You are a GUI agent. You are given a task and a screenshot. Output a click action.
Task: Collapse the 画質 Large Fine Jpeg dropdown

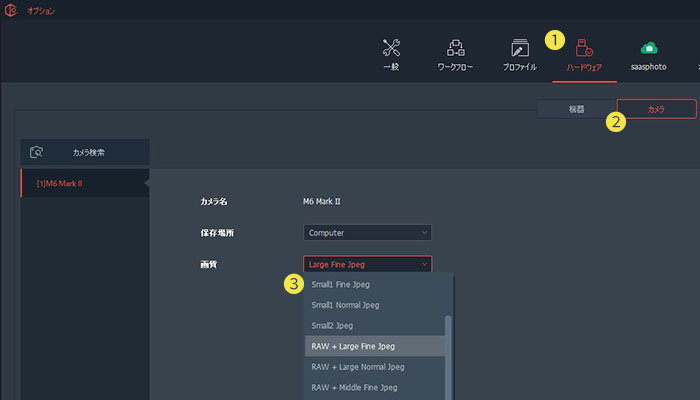tap(367, 264)
